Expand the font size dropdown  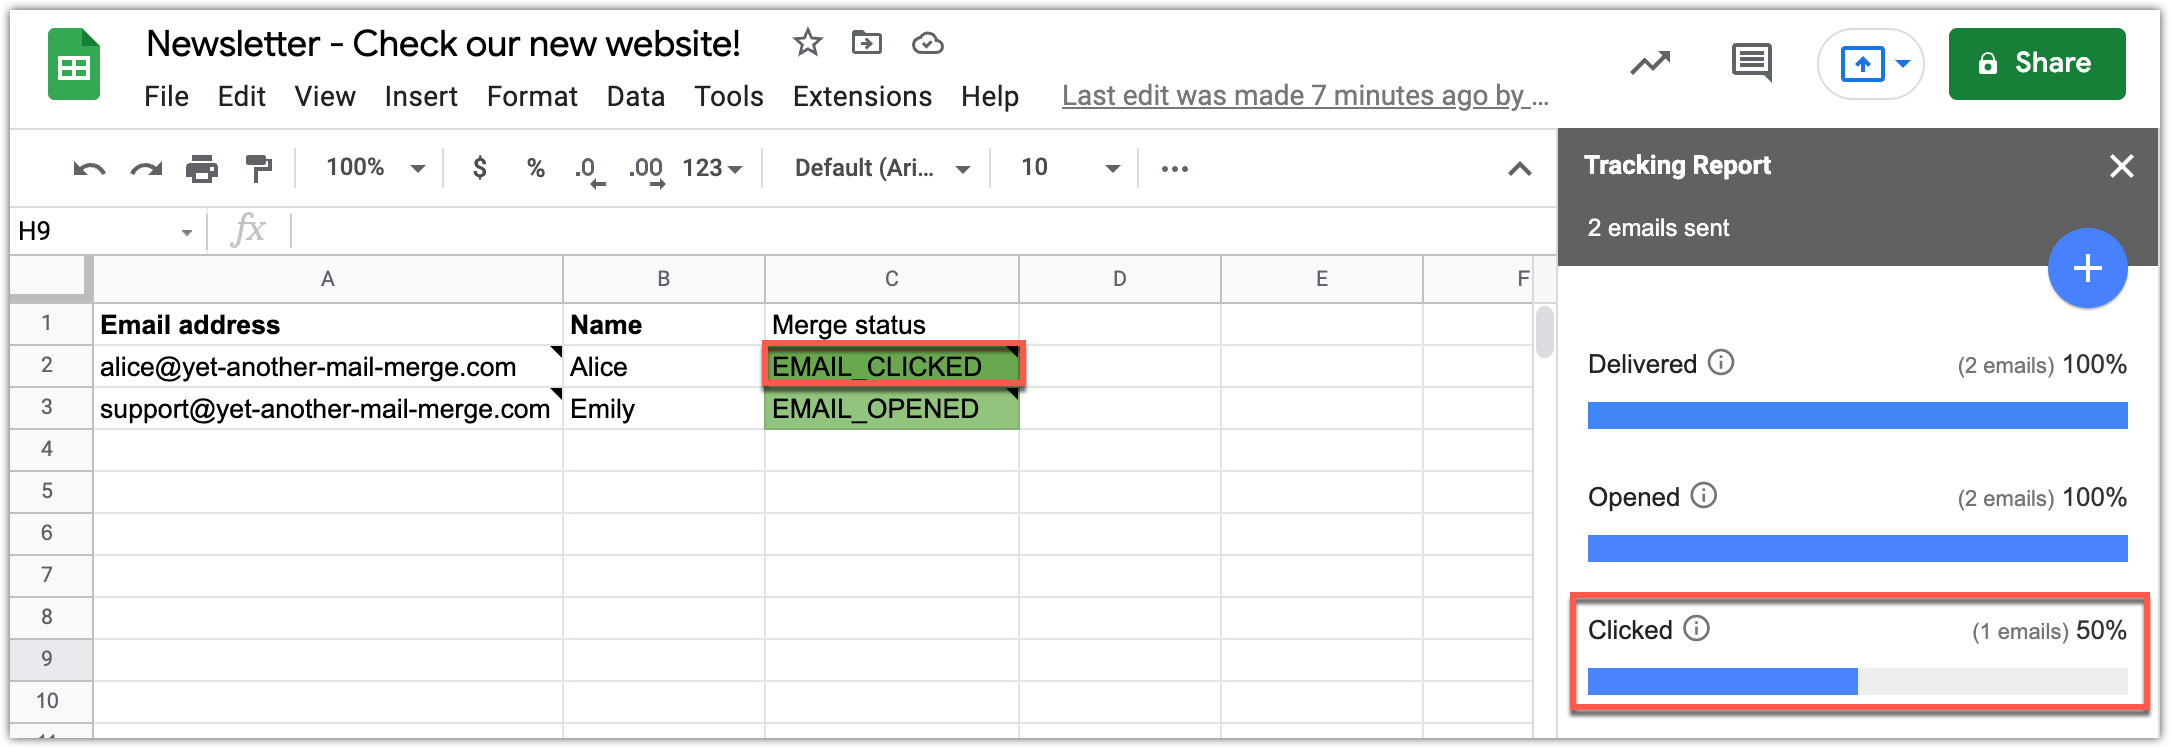pos(1070,168)
